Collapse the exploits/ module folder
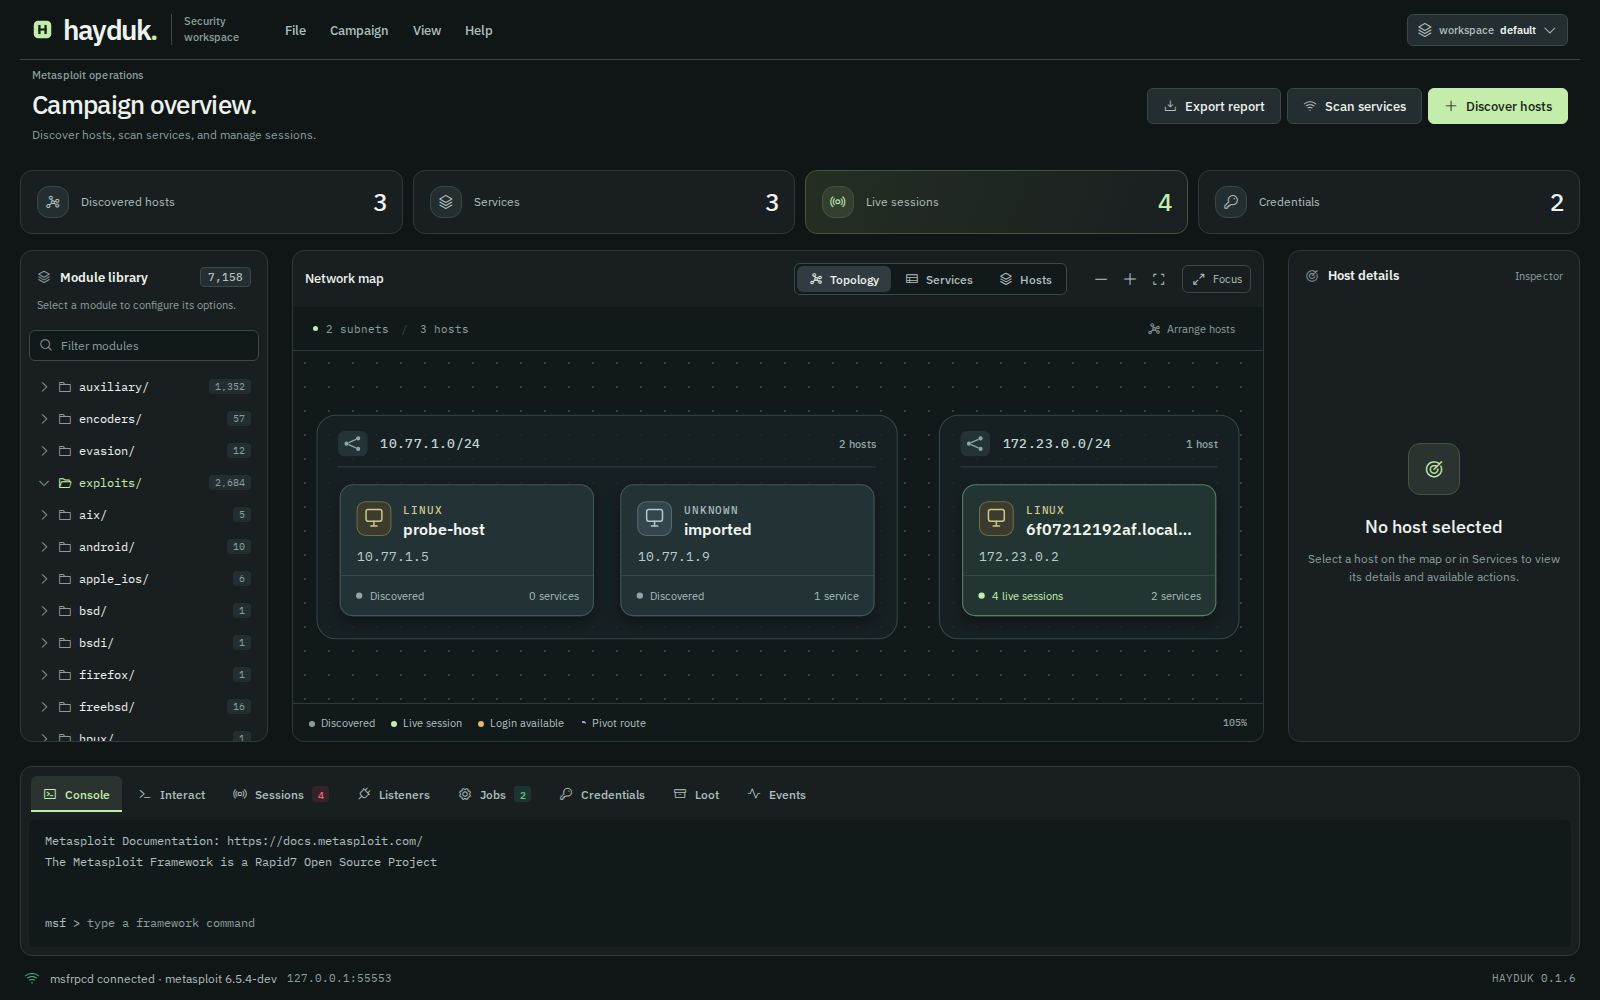 point(144,483)
